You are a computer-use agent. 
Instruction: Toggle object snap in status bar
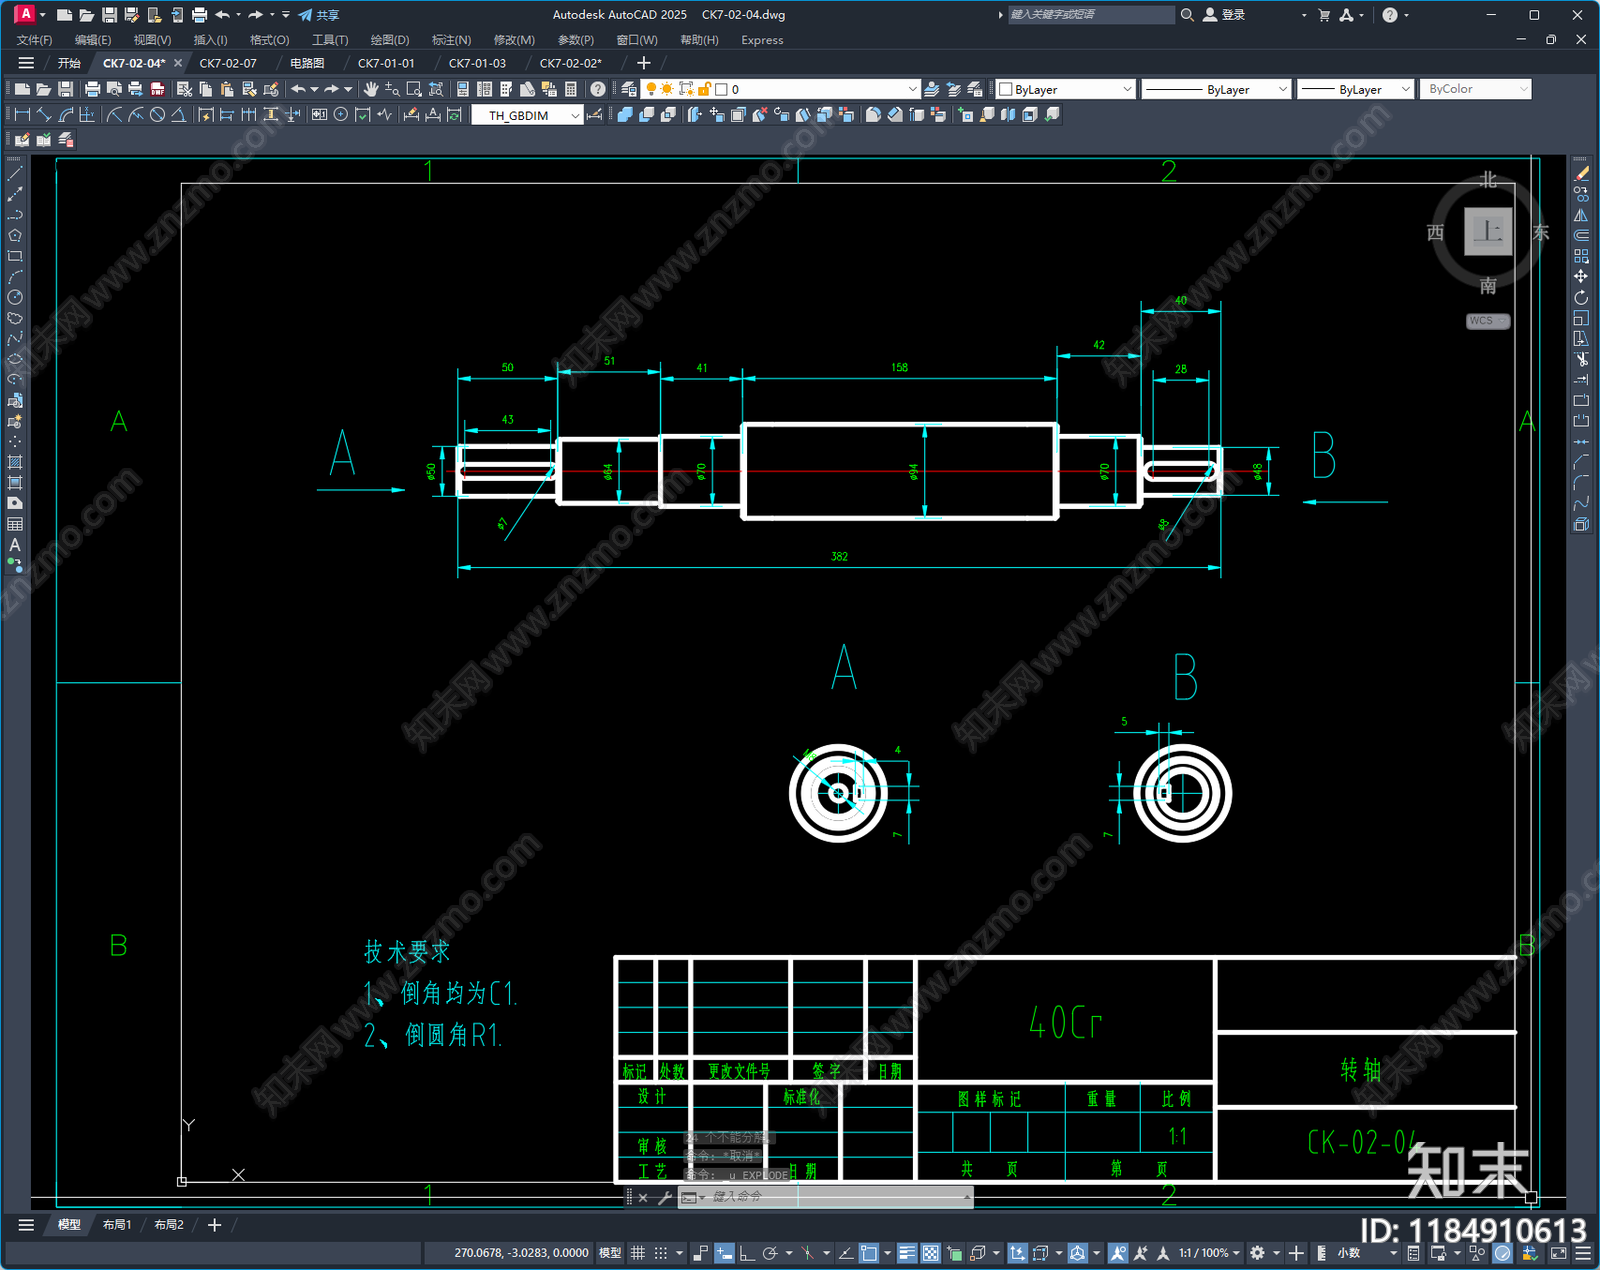[x=868, y=1253]
